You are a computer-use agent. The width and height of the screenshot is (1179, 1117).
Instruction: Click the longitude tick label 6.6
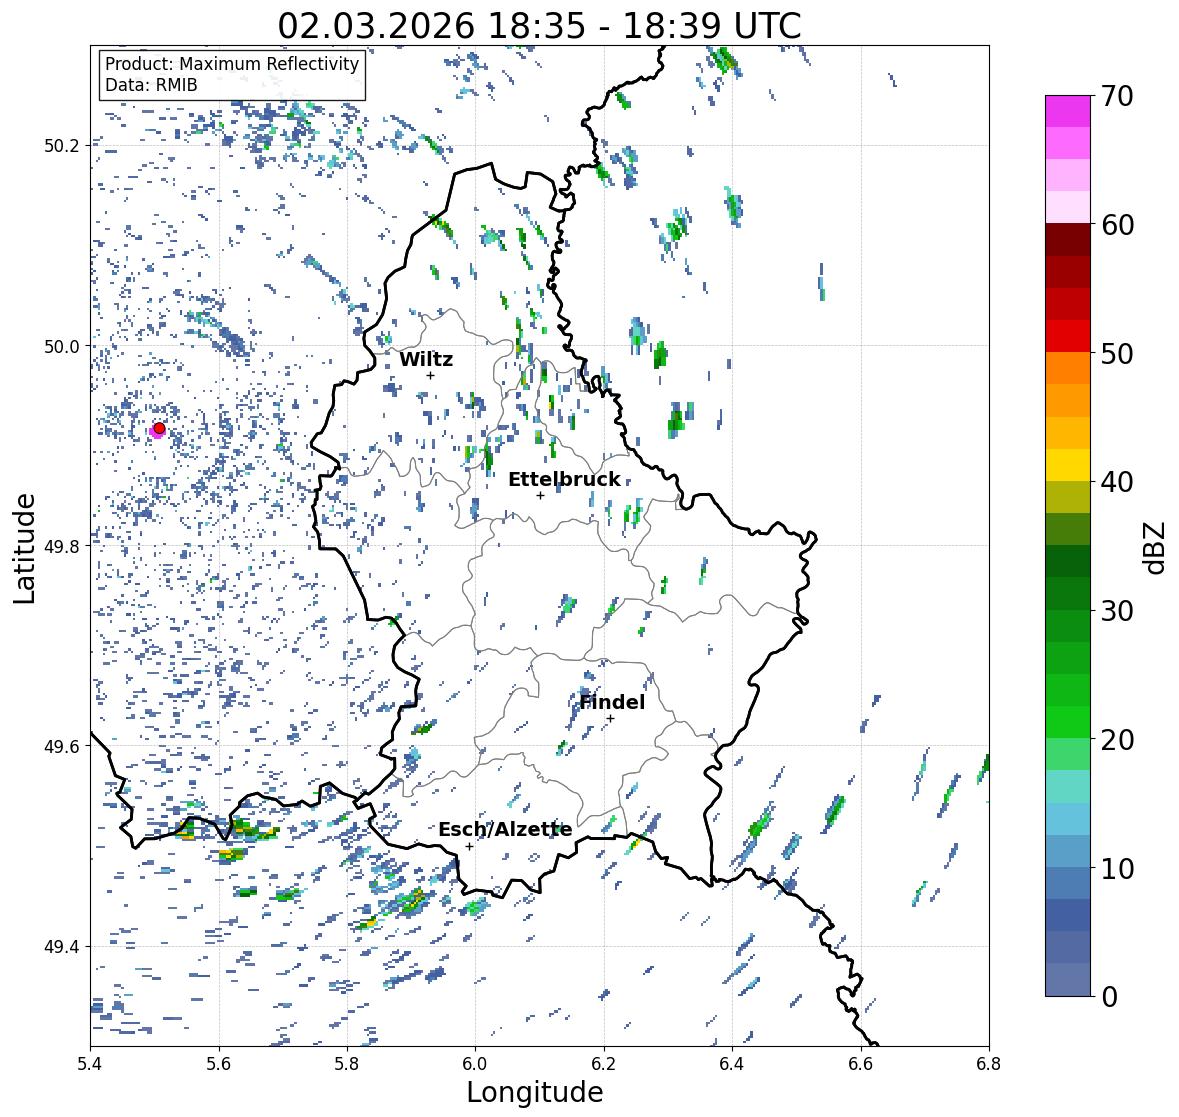pyautogui.click(x=861, y=1064)
